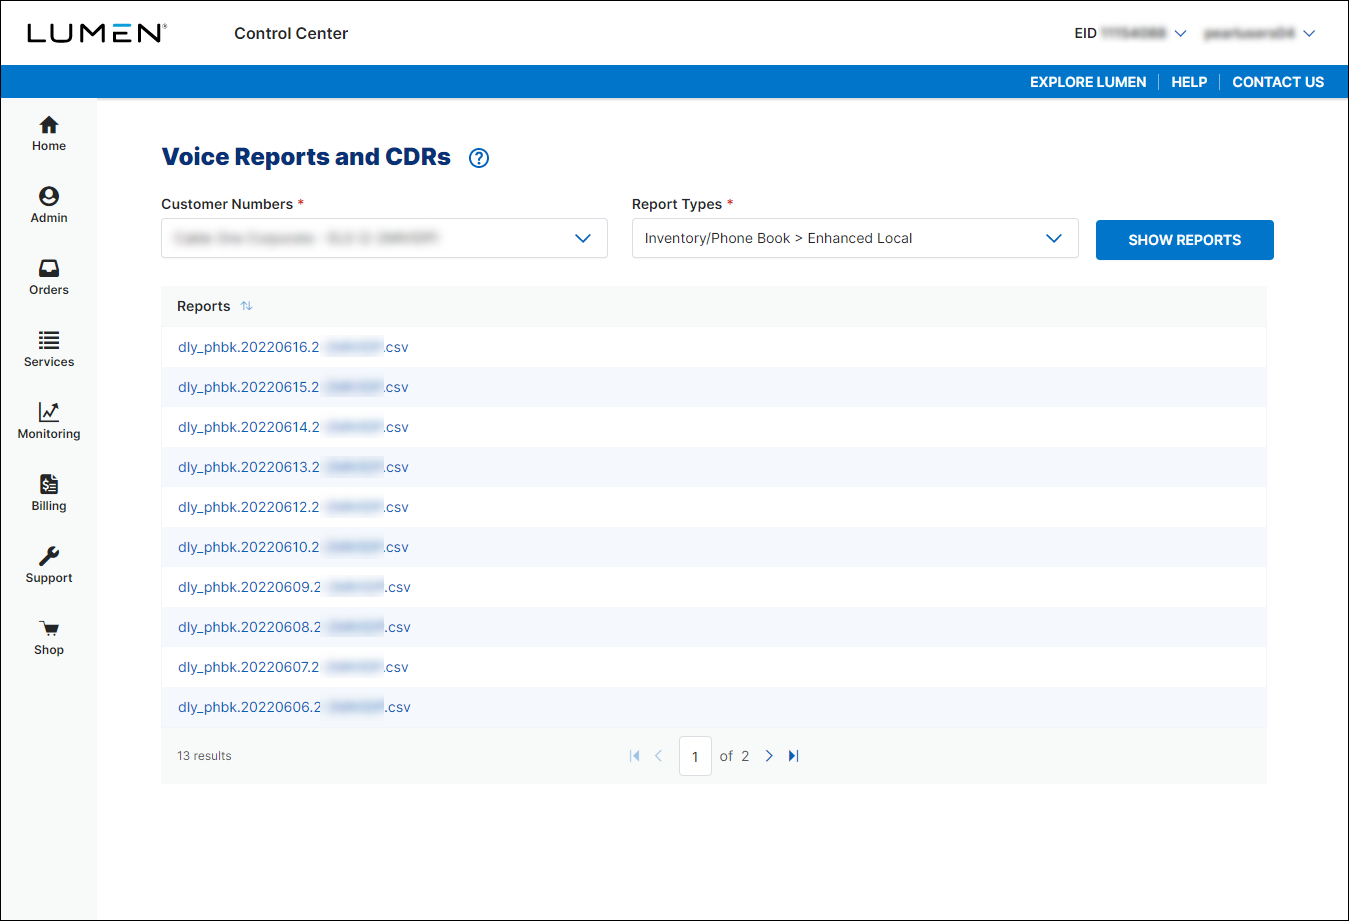Open the Customer Numbers dropdown
1349x921 pixels.
click(384, 238)
